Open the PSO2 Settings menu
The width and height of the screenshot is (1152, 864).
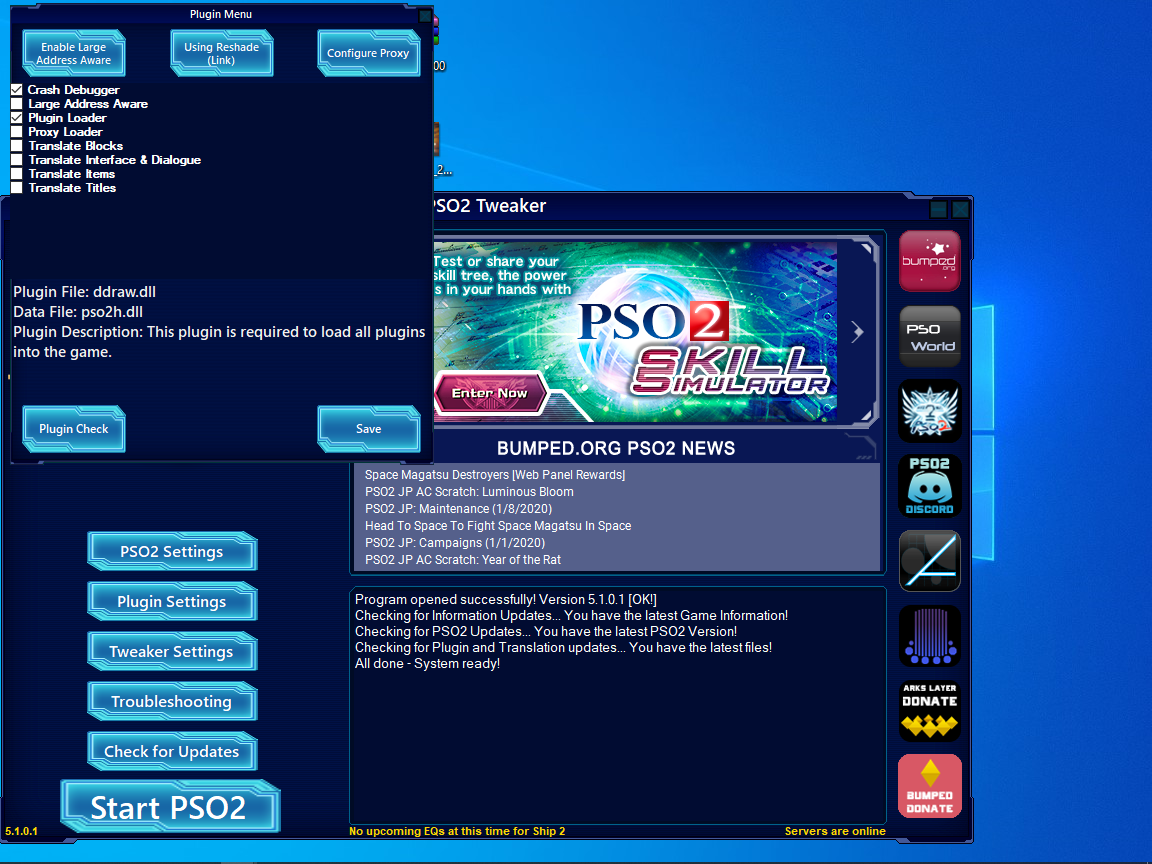(172, 552)
